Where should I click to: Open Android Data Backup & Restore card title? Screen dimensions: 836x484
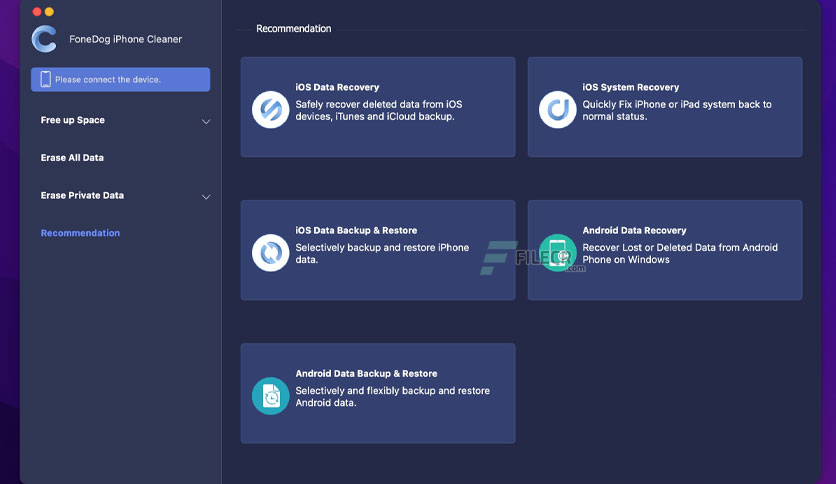[x=366, y=374]
